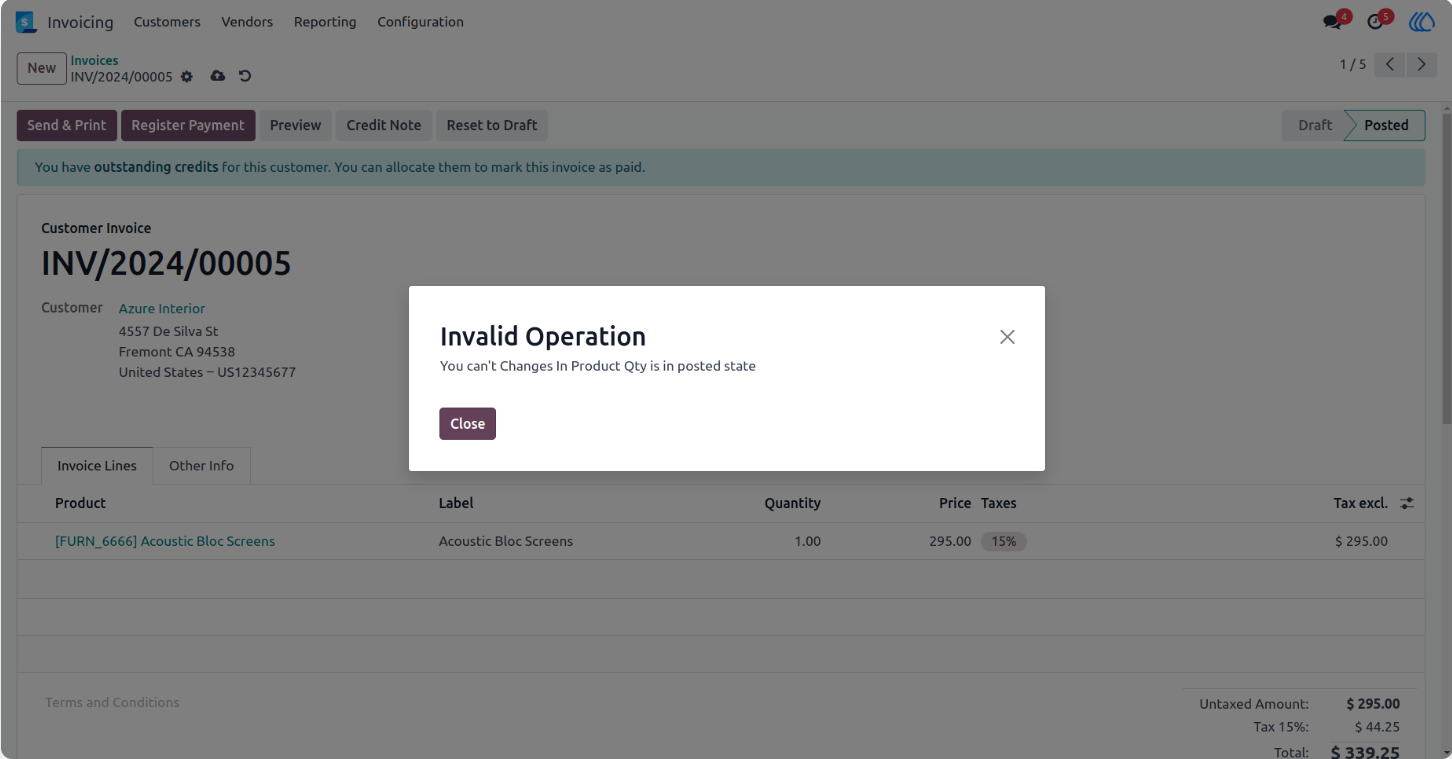Click the Close button in the dialog
Viewport: 1452px width, 759px height.
tap(467, 424)
